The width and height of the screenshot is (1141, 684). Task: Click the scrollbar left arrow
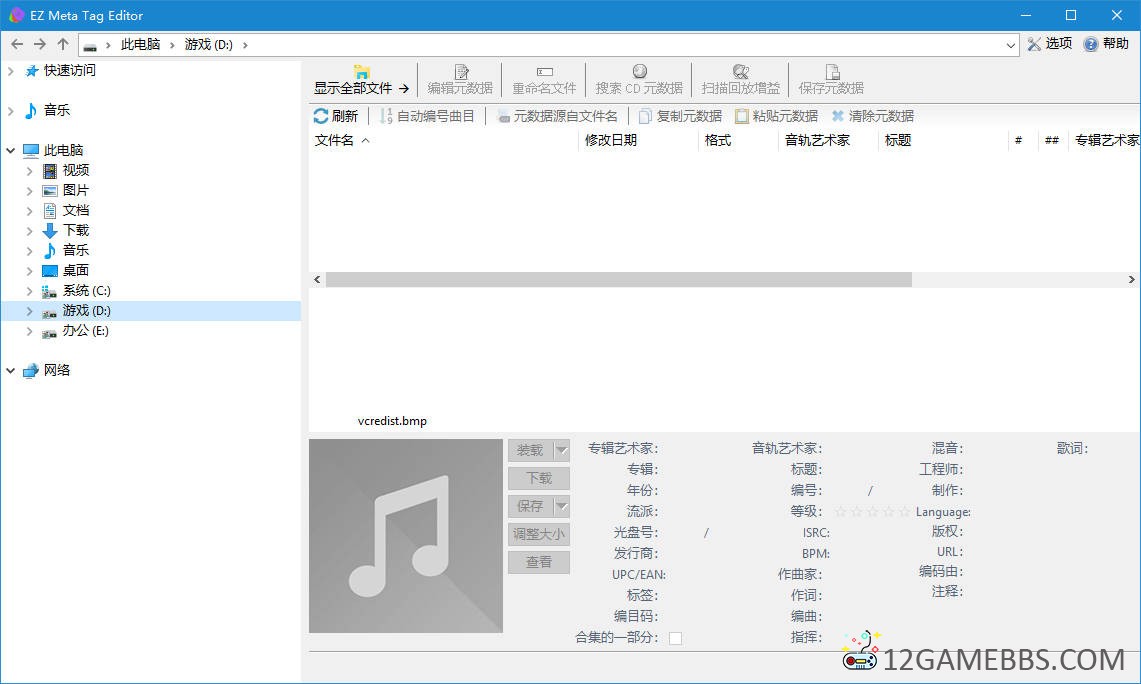point(317,279)
